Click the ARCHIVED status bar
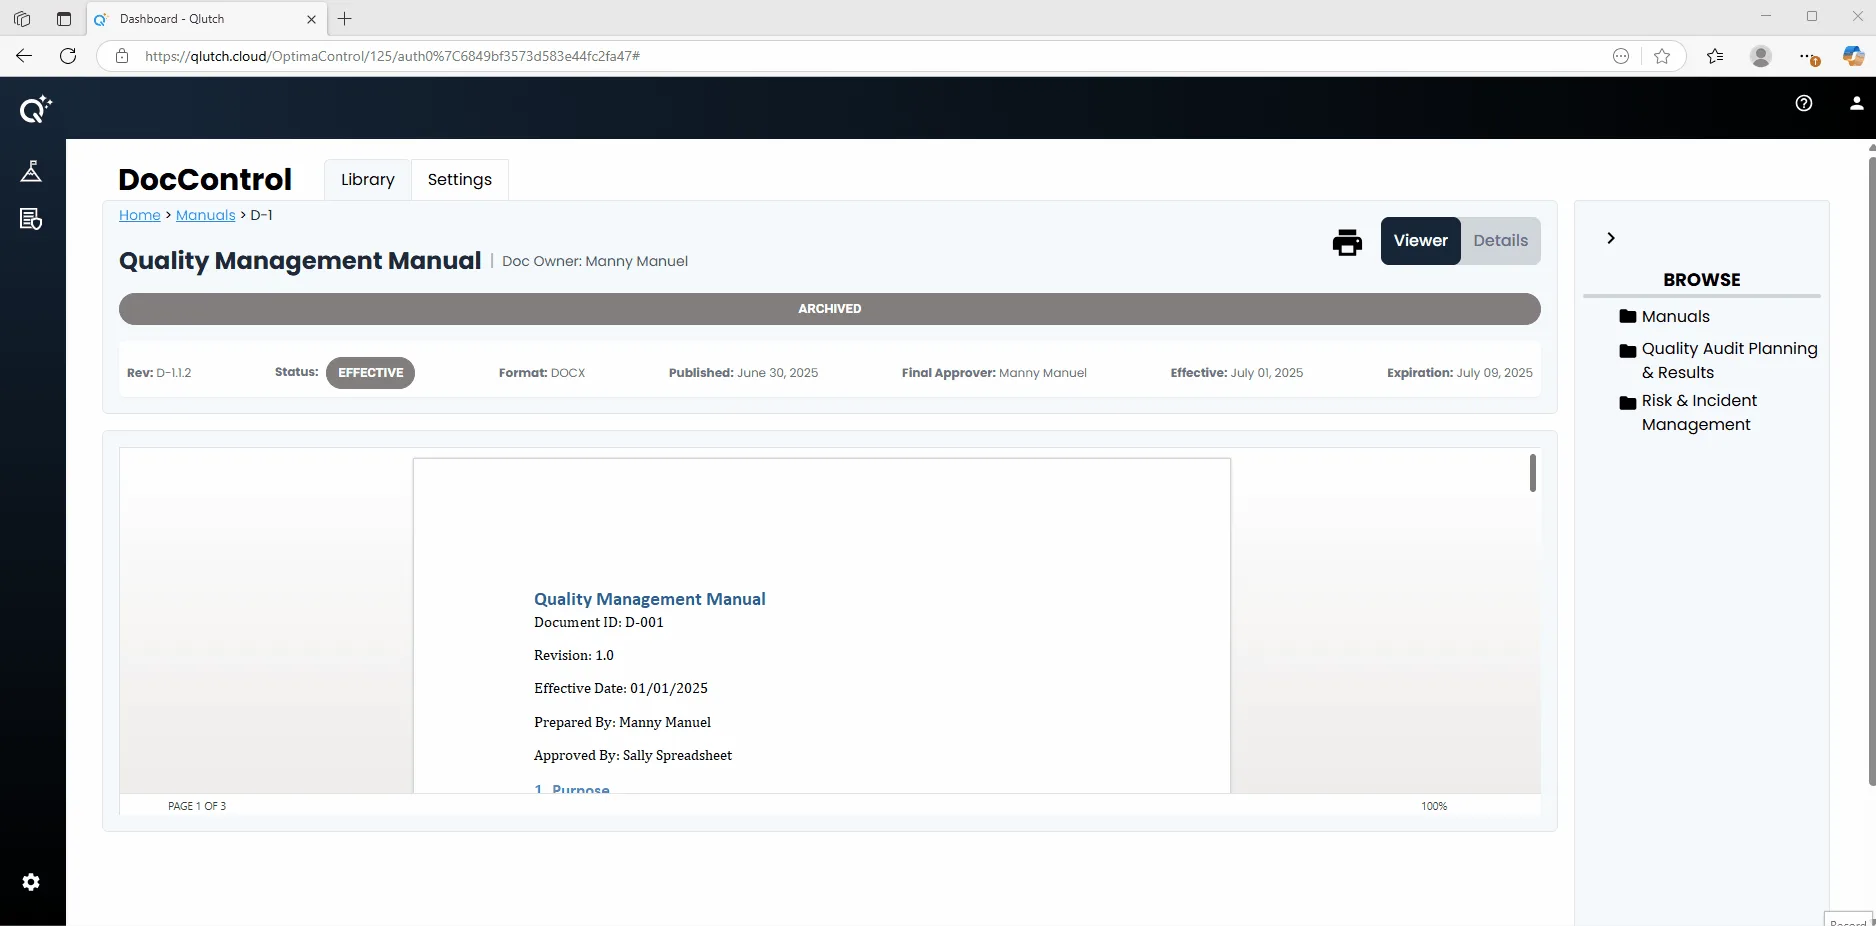Viewport: 1876px width, 926px height. pos(829,309)
